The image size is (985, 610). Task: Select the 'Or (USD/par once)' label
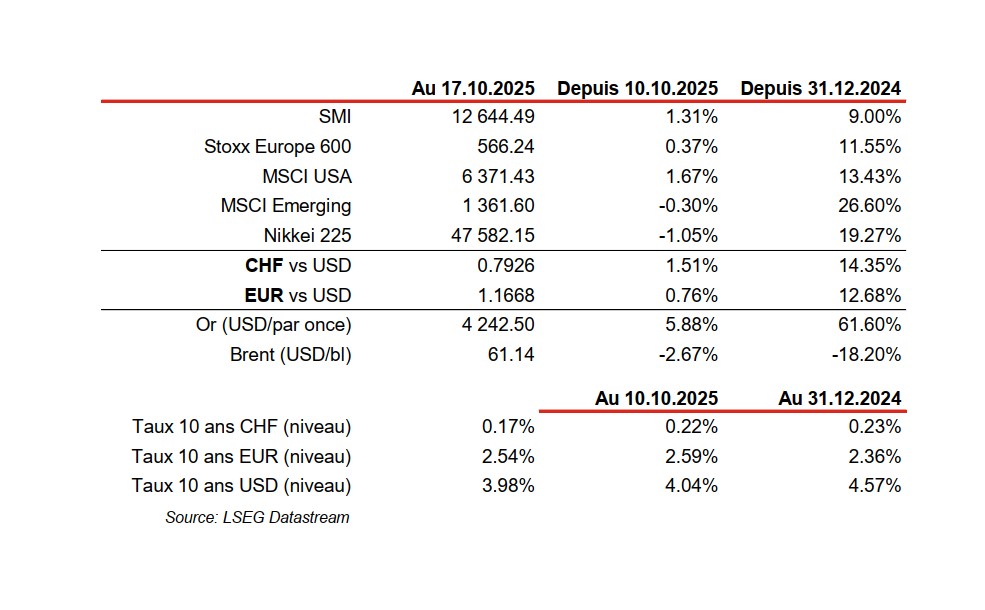[x=276, y=325]
